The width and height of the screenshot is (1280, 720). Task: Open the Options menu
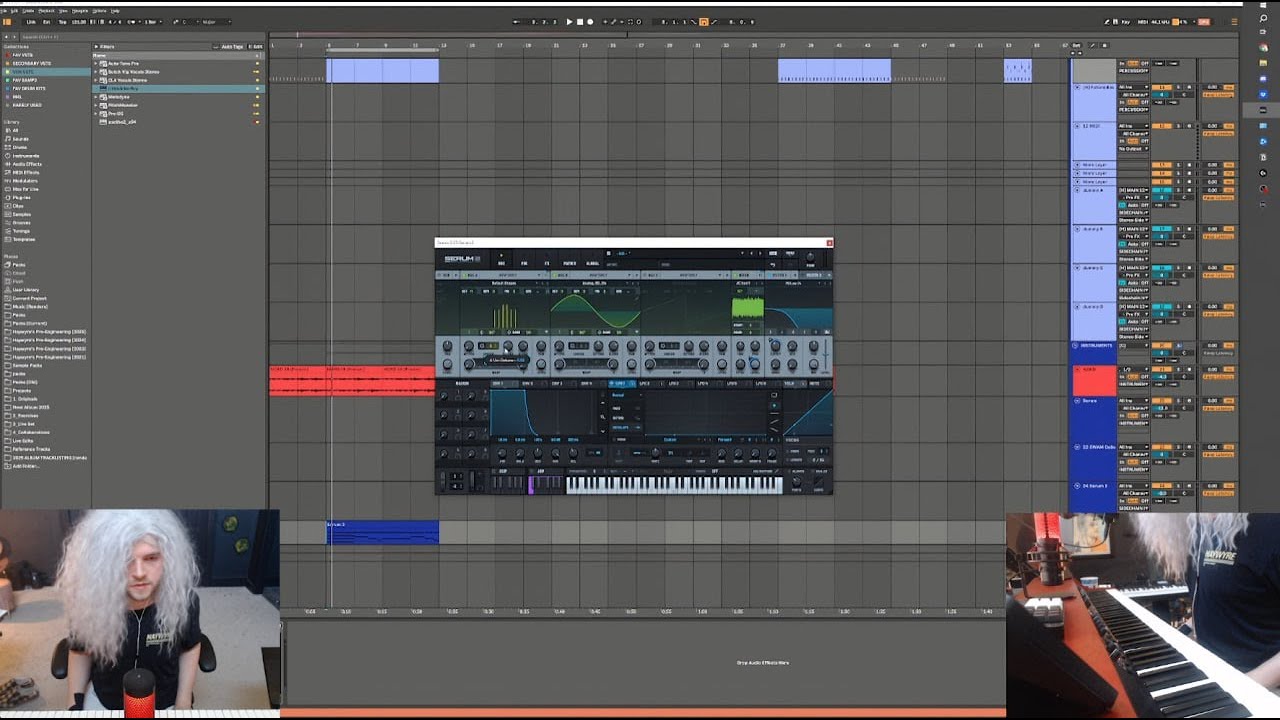(x=99, y=10)
